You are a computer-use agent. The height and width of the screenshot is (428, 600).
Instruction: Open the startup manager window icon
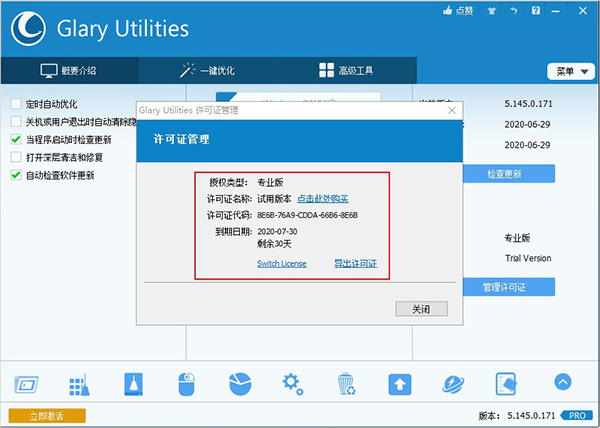pyautogui.click(x=26, y=384)
